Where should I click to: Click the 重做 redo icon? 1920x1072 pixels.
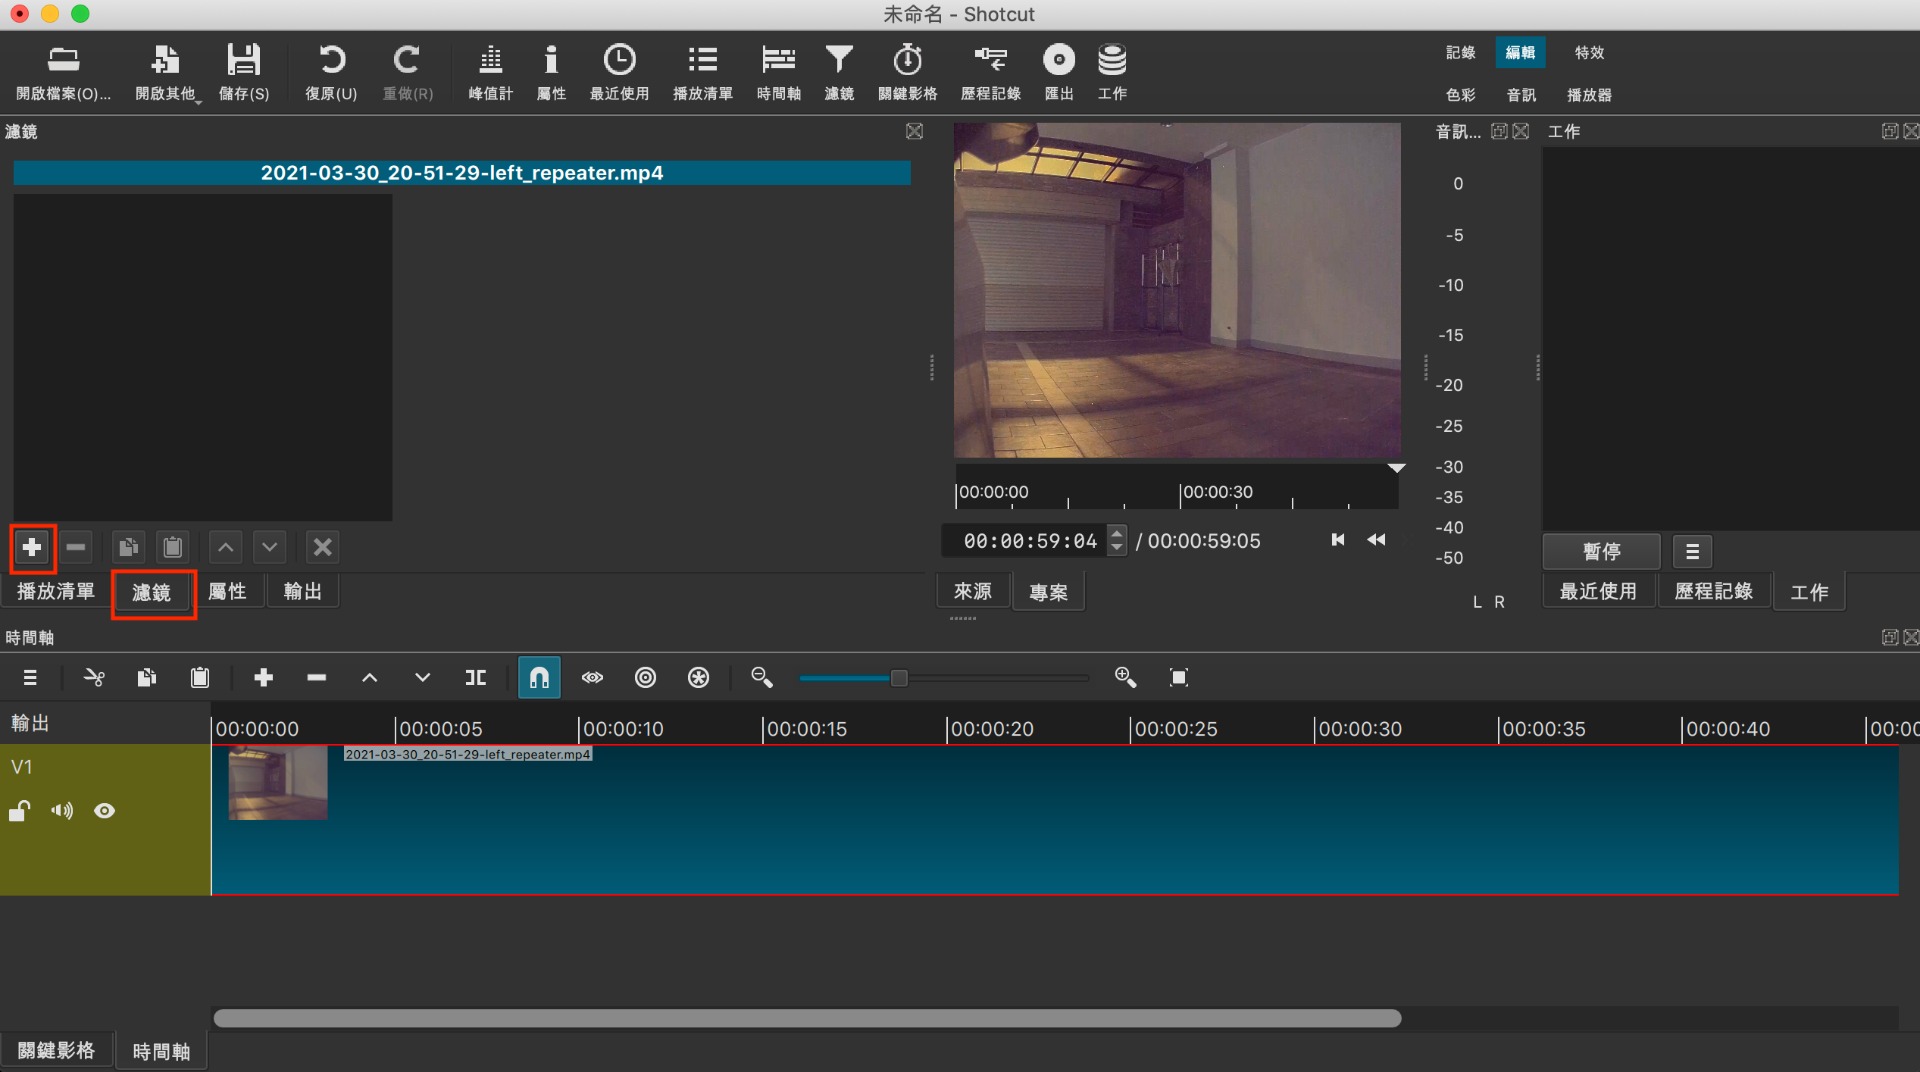point(407,72)
